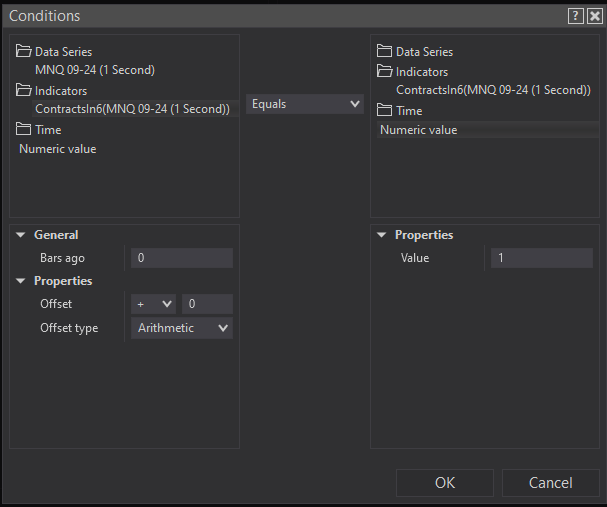Open the Equals comparison dropdown
Image resolution: width=607 pixels, height=507 pixels.
pos(305,104)
